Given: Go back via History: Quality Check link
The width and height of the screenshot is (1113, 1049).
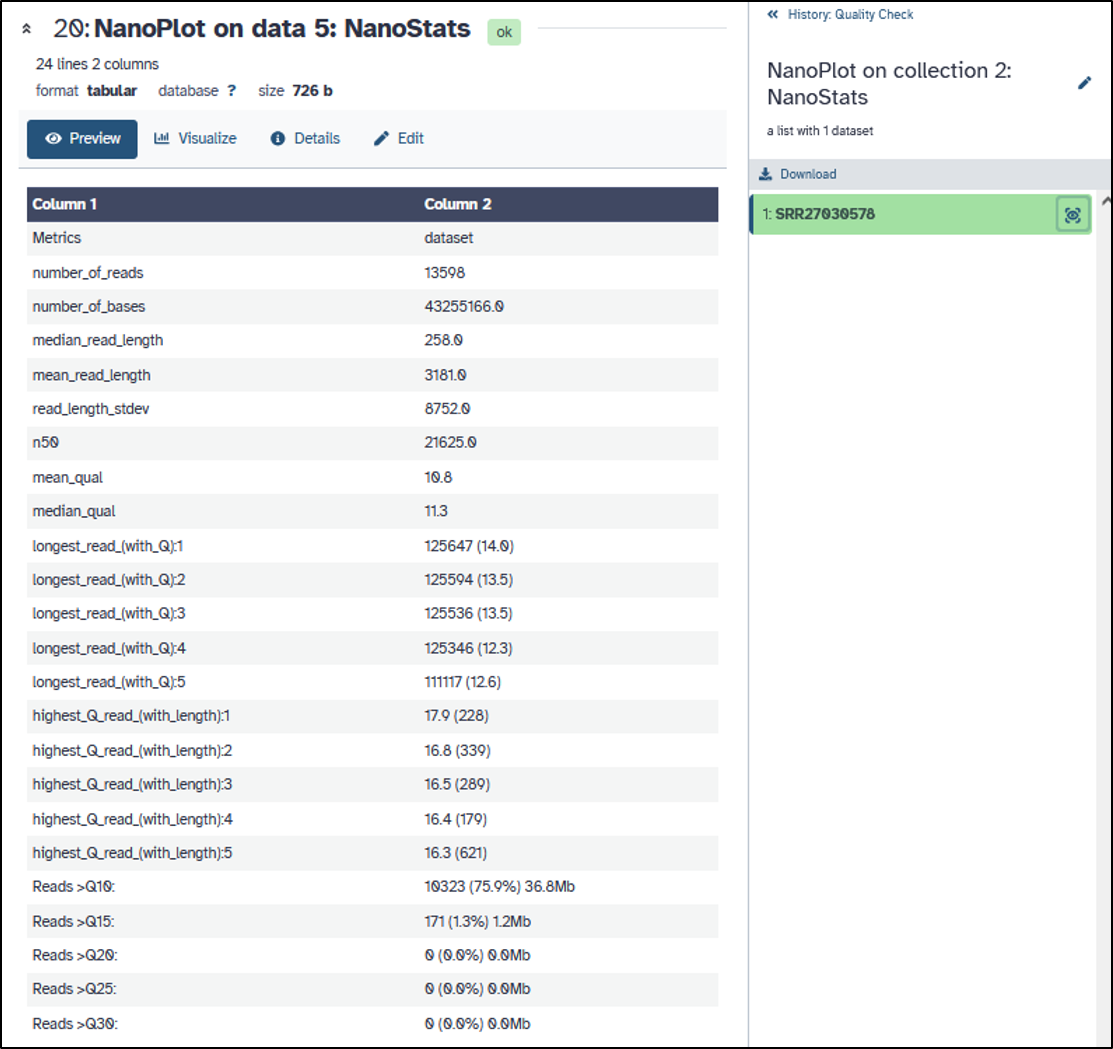Looking at the screenshot, I should pyautogui.click(x=840, y=14).
